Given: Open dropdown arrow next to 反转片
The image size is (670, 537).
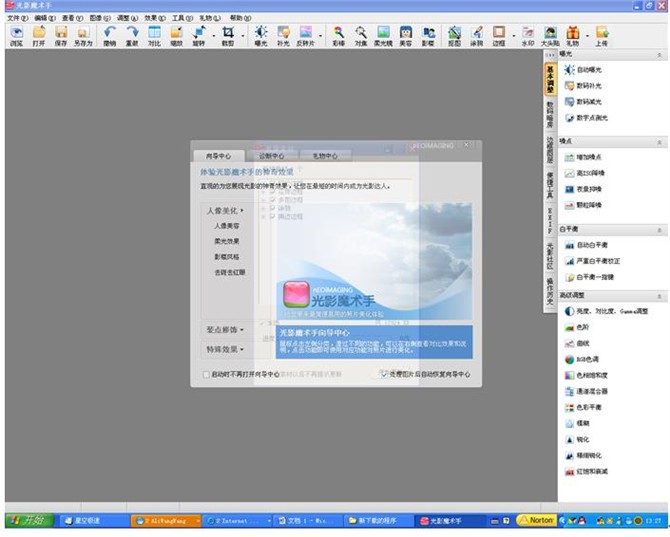Looking at the screenshot, I should pyautogui.click(x=321, y=36).
